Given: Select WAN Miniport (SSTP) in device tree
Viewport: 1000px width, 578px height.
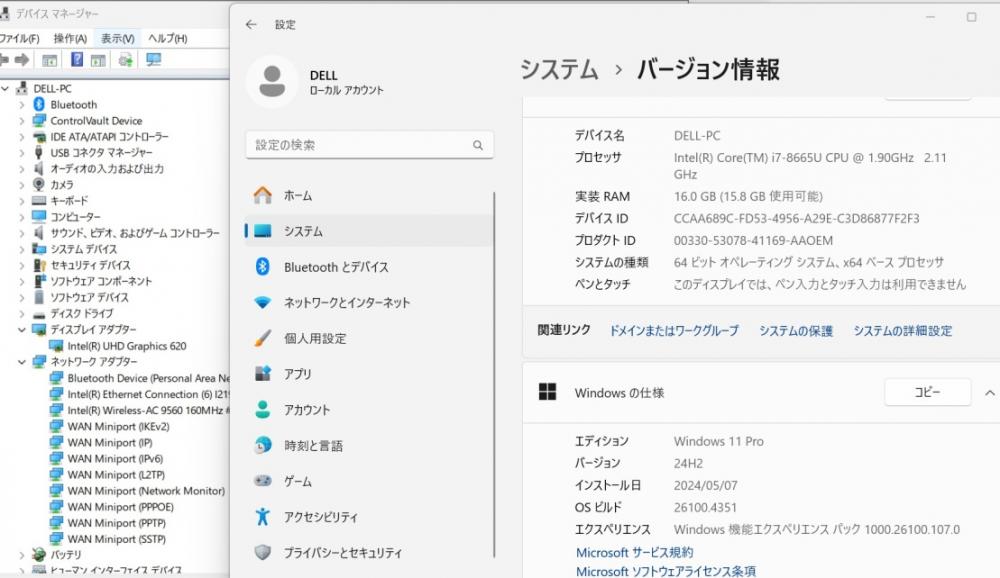Looking at the screenshot, I should 117,539.
